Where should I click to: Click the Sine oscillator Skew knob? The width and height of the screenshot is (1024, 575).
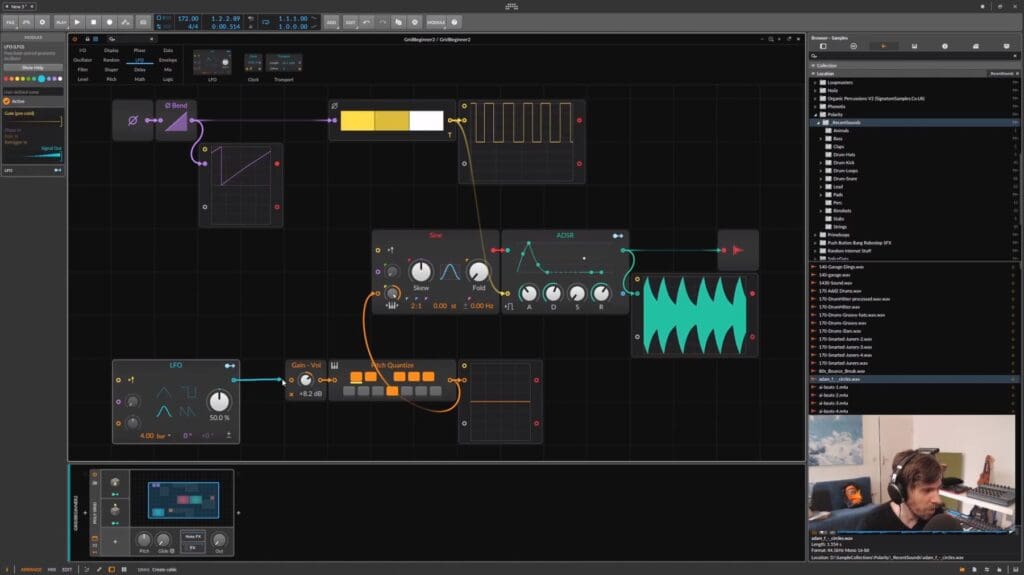(421, 271)
